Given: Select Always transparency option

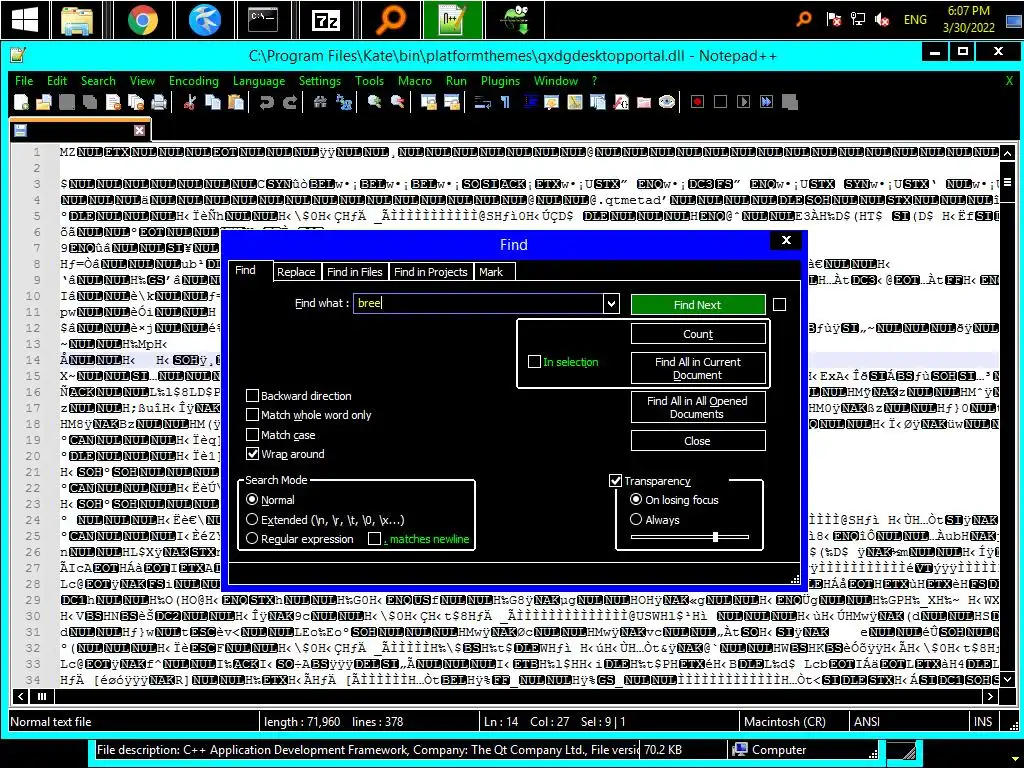Looking at the screenshot, I should tap(636, 519).
